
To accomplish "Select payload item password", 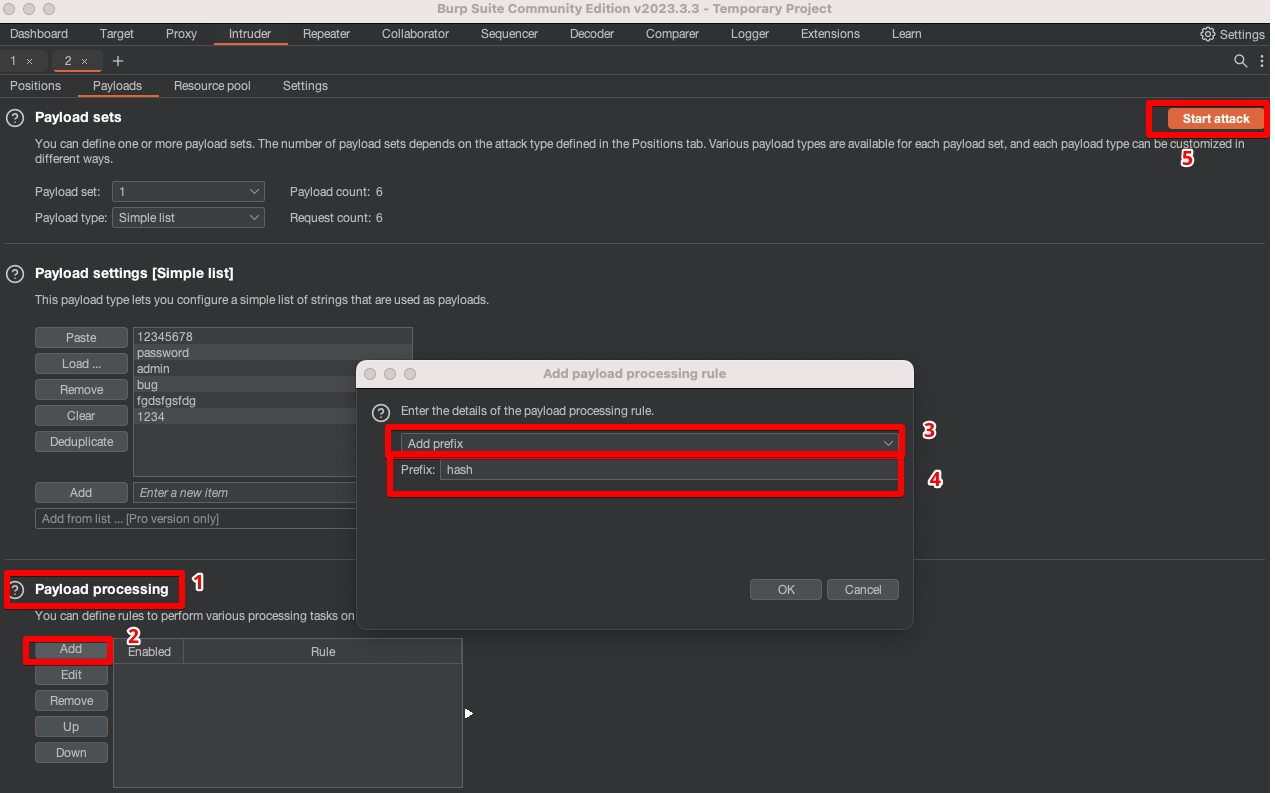I will (273, 353).
